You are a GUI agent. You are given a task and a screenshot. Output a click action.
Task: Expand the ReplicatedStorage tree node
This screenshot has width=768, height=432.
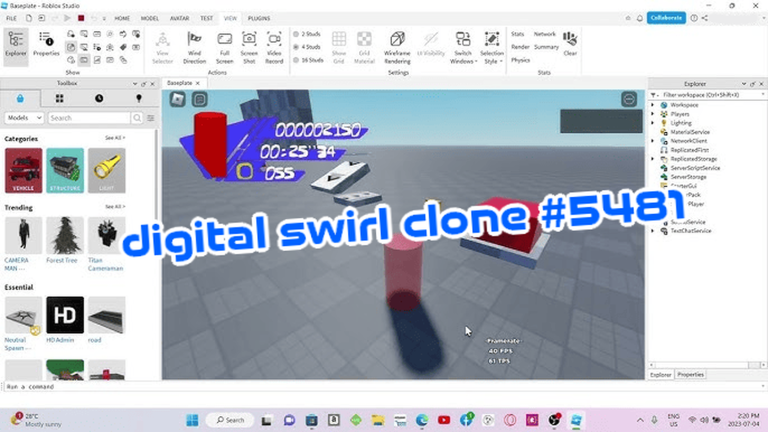click(652, 159)
